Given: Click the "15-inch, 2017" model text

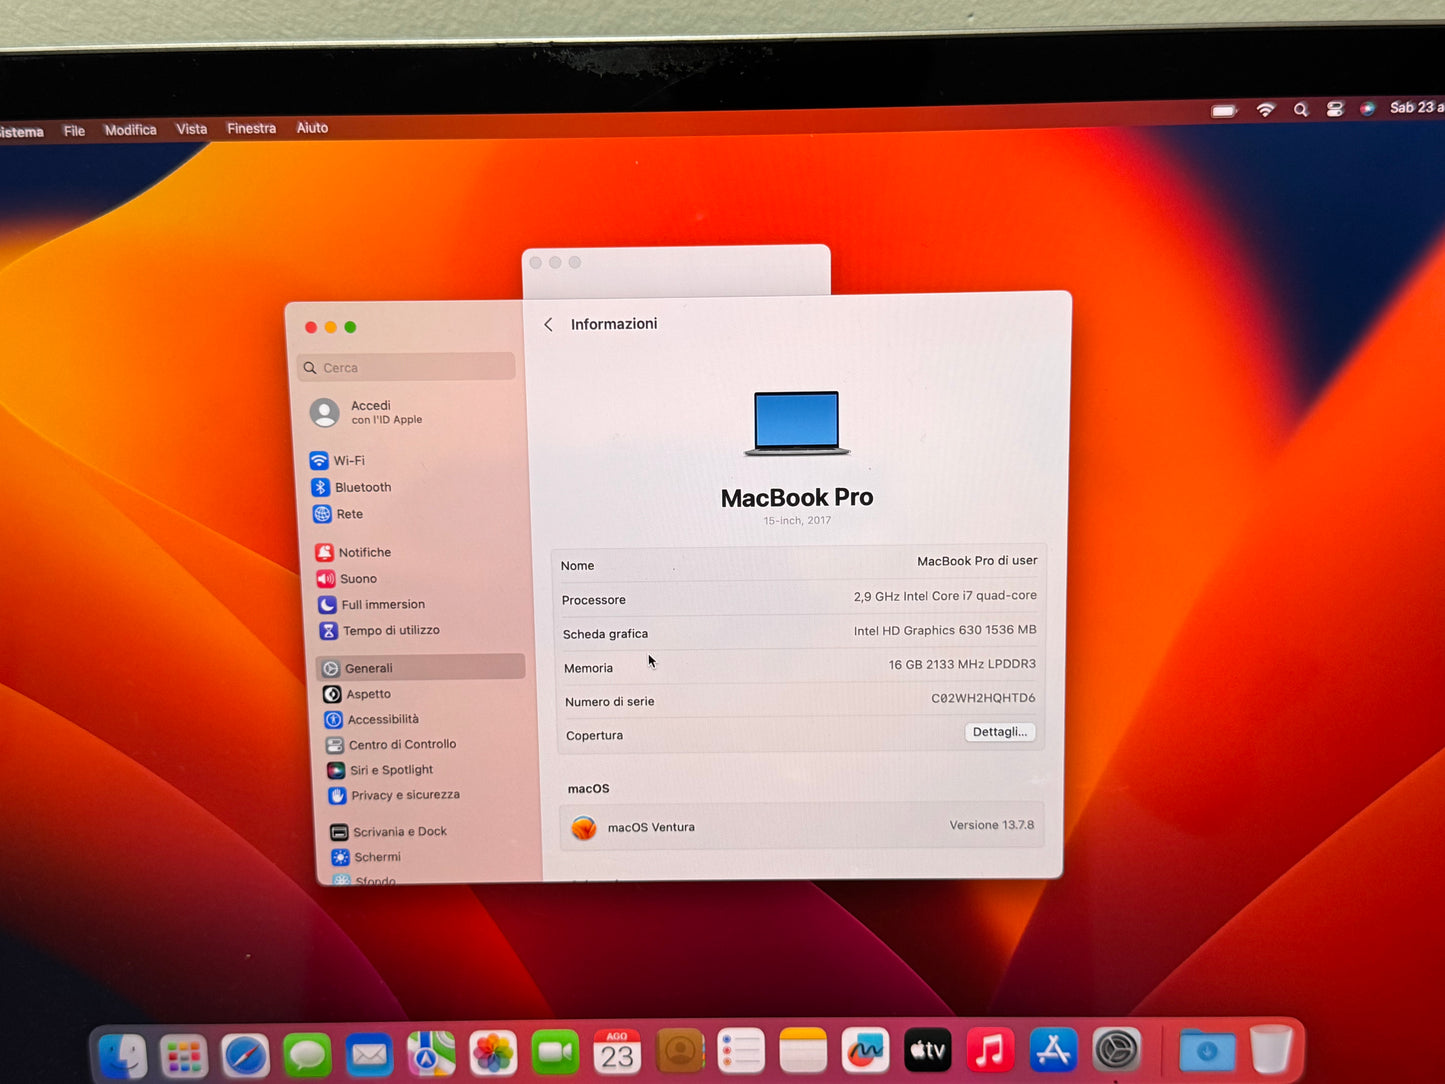Looking at the screenshot, I should [x=797, y=520].
